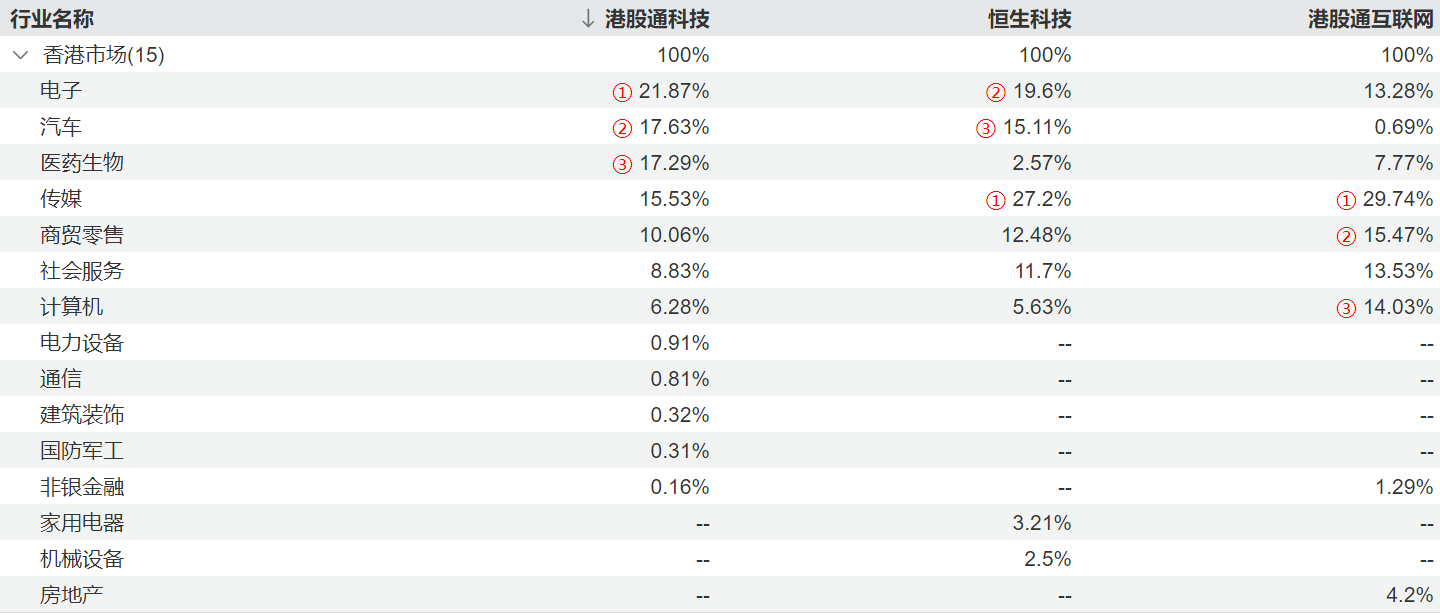
Task: Click the 香港市场(15) group label
Action: [104, 55]
